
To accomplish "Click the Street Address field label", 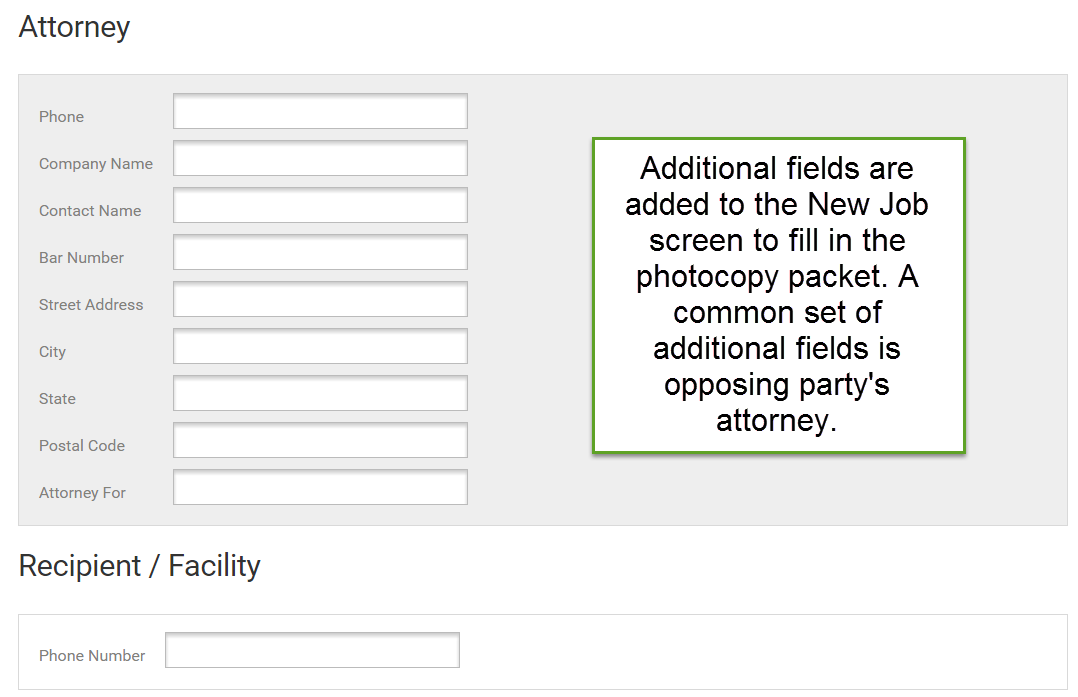I will pos(91,305).
